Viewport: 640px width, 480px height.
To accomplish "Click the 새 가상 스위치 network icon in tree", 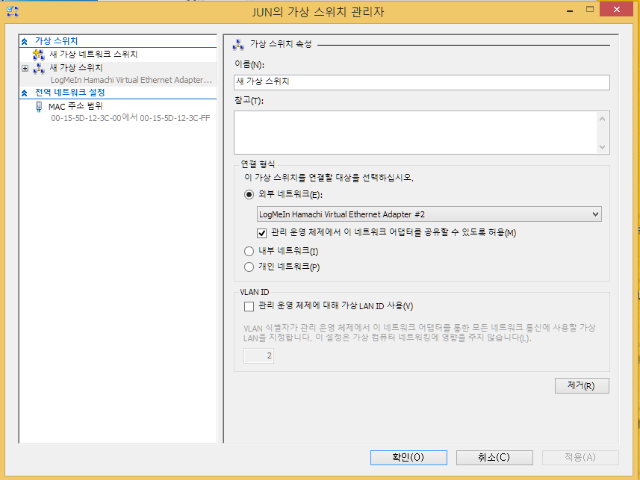I will 39,68.
